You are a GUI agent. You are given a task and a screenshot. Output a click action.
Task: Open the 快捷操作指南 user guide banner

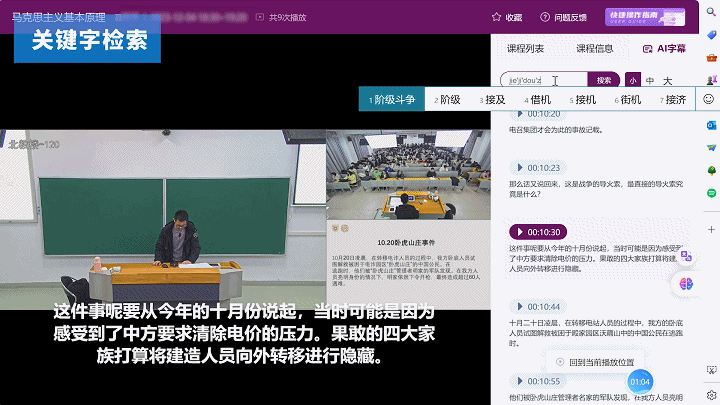[x=645, y=17]
